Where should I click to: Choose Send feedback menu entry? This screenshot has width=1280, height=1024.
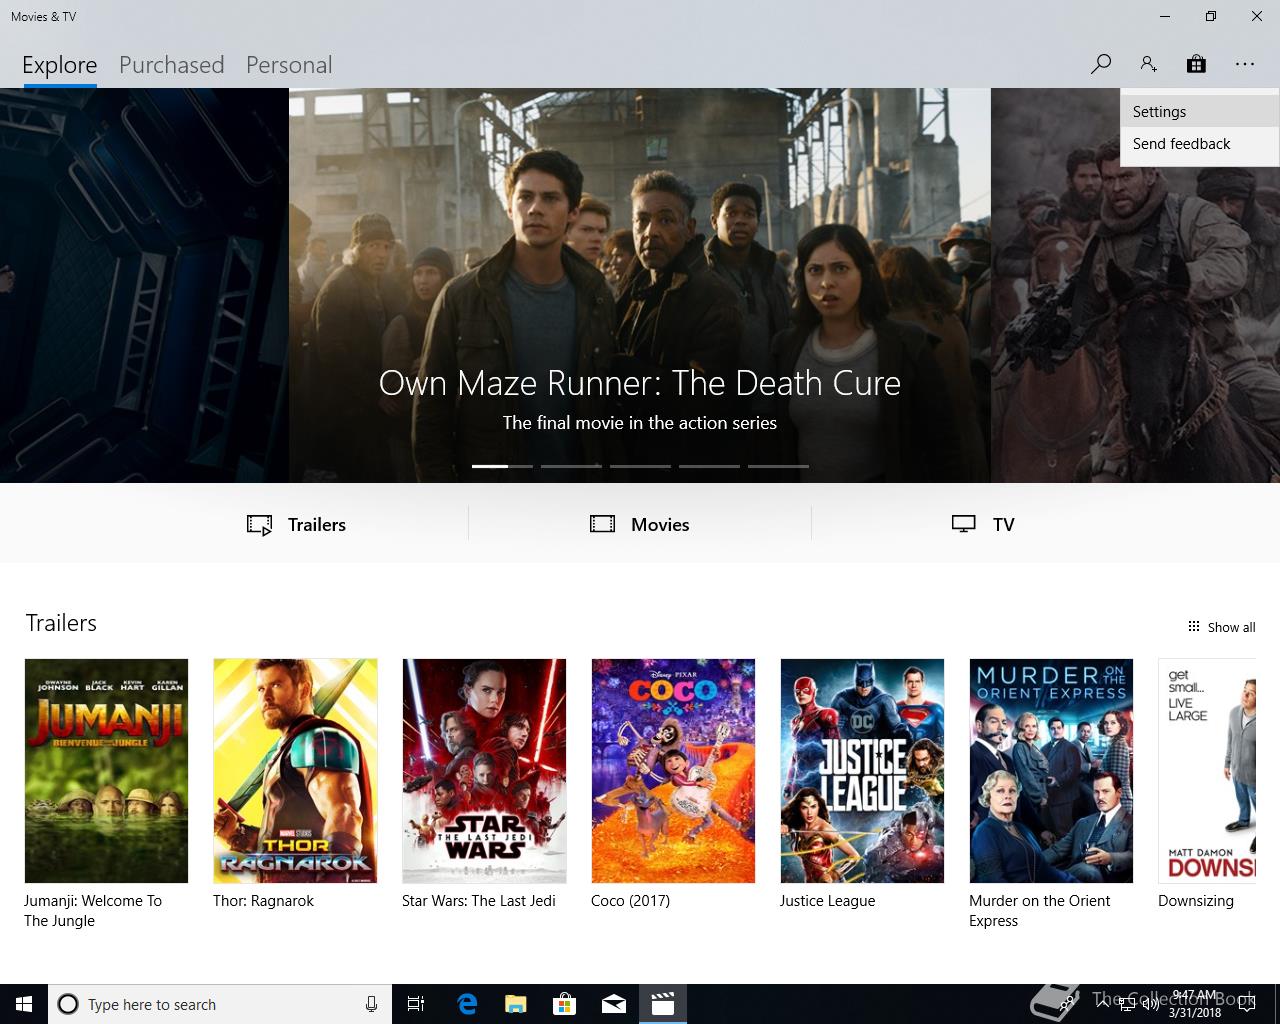(1200, 144)
